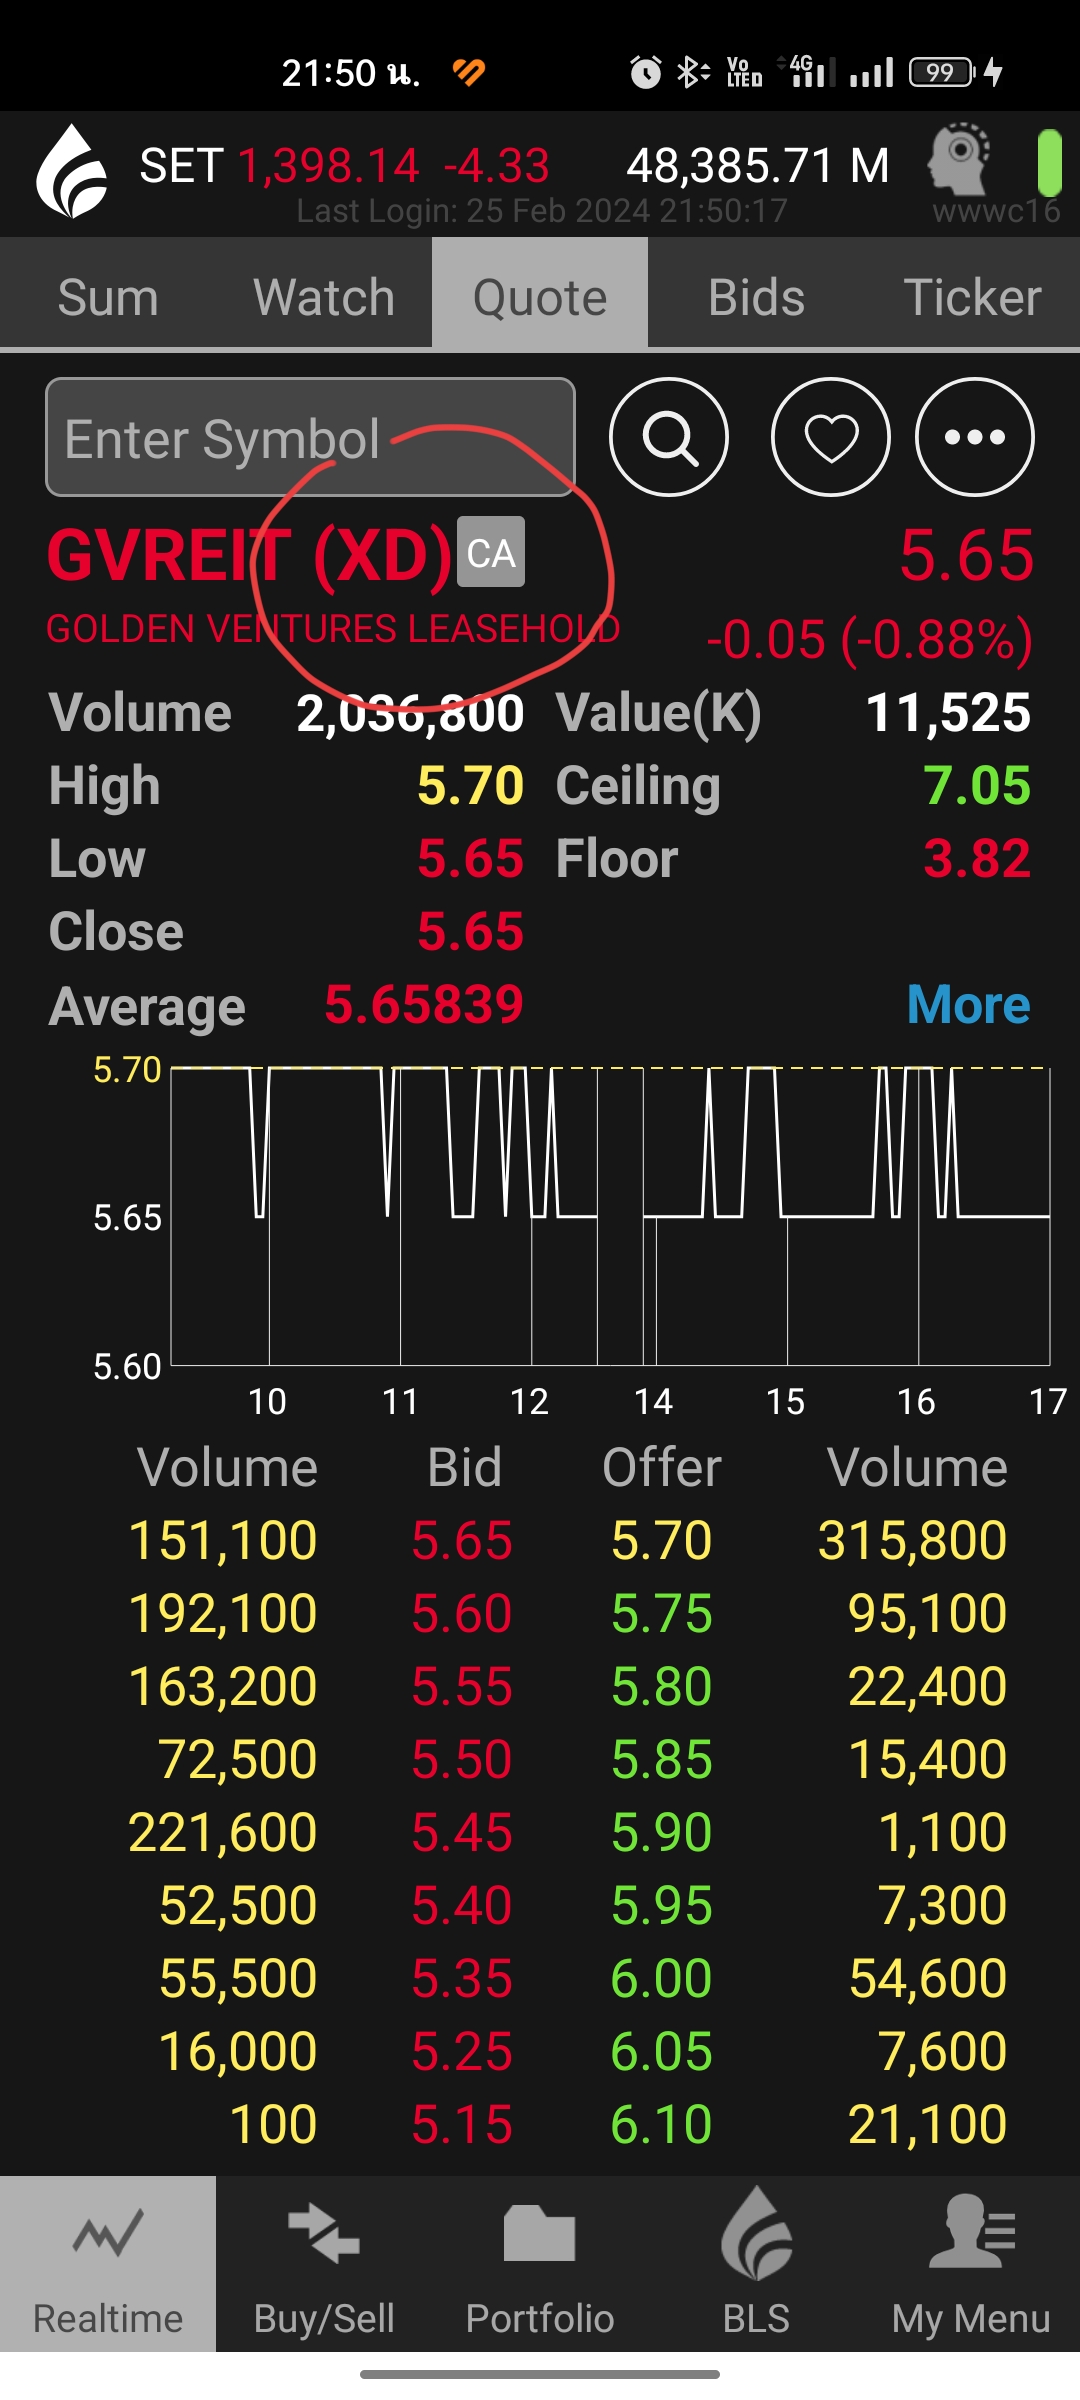Tap the blue More link
The width and height of the screenshot is (1080, 2400).
pyautogui.click(x=968, y=1004)
